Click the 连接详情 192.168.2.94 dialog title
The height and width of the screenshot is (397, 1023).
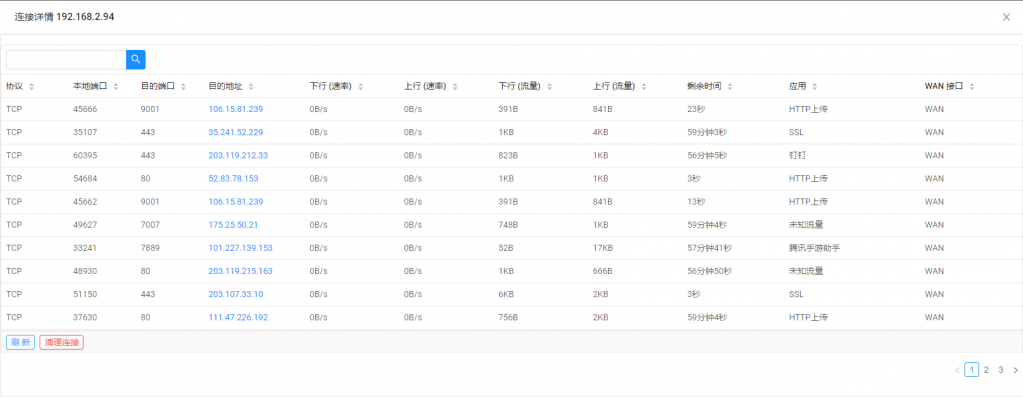coord(65,17)
